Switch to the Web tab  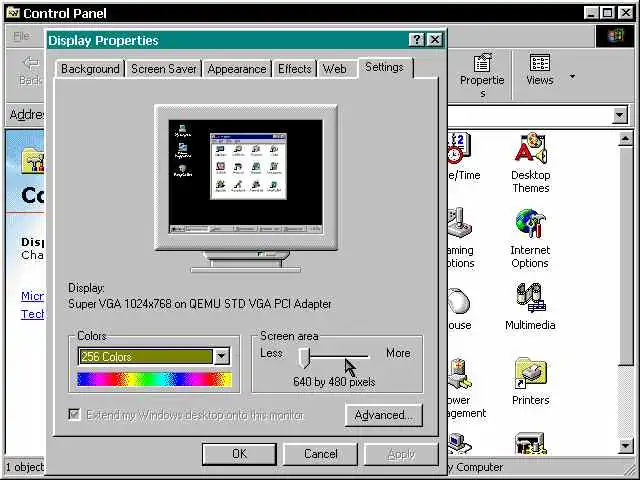(335, 69)
